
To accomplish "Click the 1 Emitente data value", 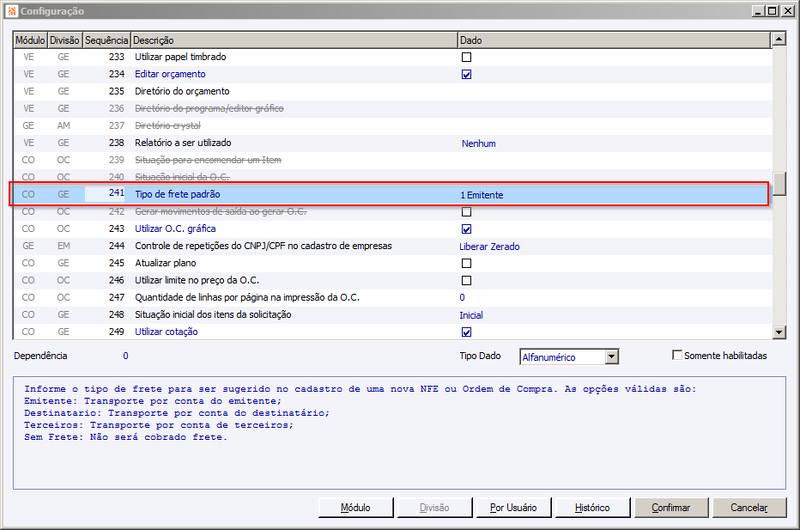I will 482,195.
